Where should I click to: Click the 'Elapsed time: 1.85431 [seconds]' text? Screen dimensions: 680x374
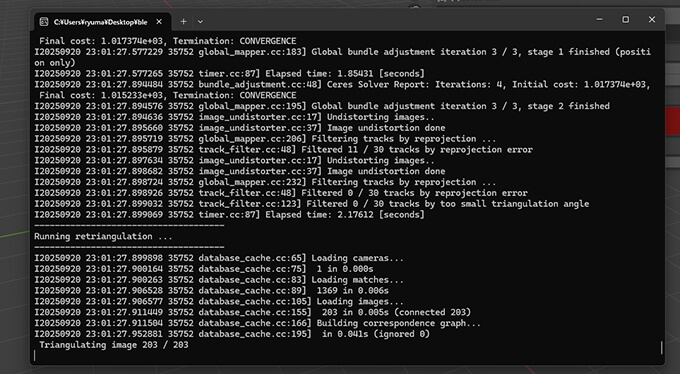click(345, 73)
